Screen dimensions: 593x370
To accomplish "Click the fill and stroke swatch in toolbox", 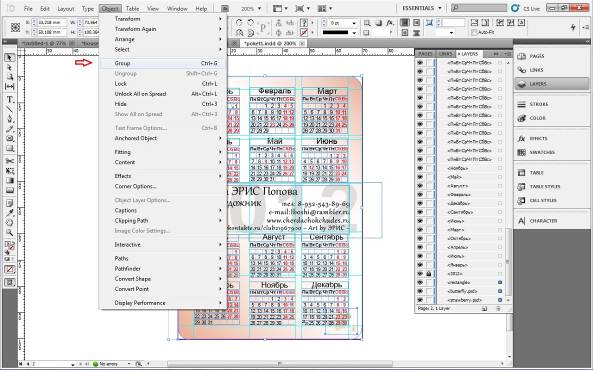I will (x=9, y=246).
